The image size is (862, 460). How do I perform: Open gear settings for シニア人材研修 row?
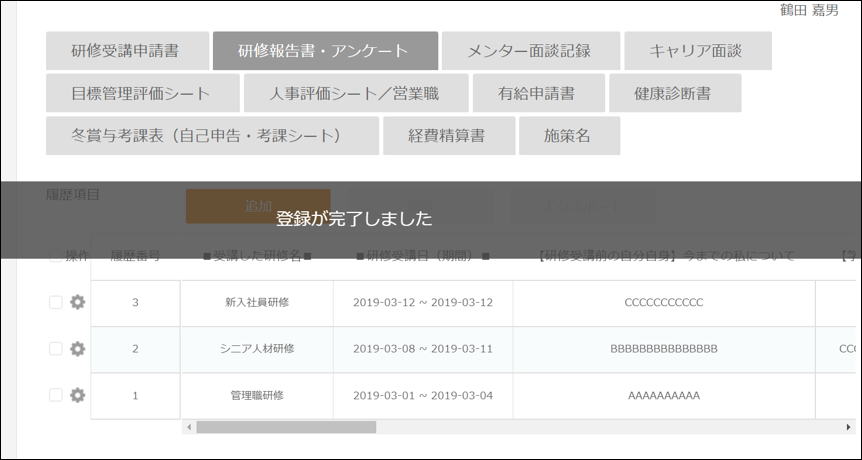coord(77,349)
